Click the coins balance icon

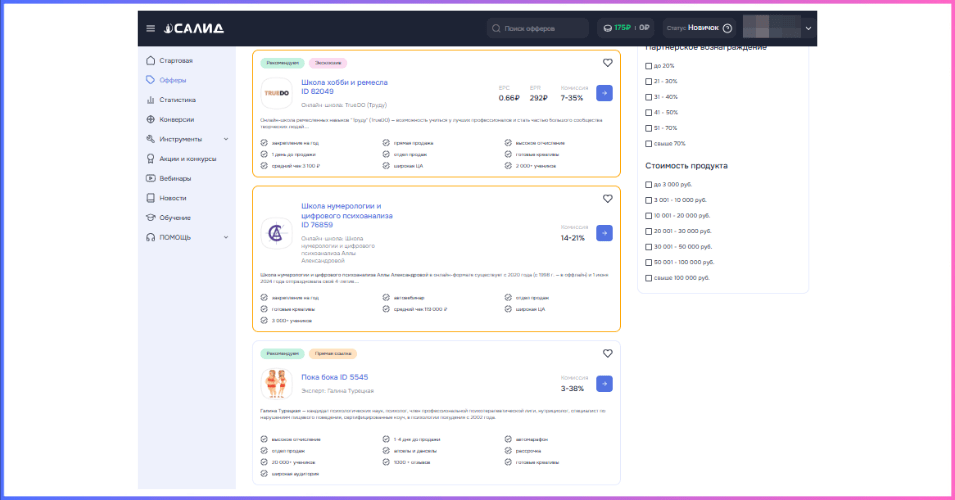click(x=607, y=28)
